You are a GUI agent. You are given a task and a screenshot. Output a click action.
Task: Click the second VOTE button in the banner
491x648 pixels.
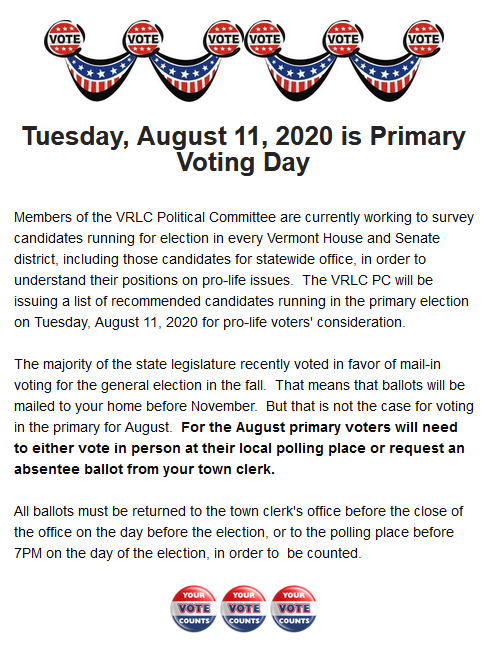[143, 38]
